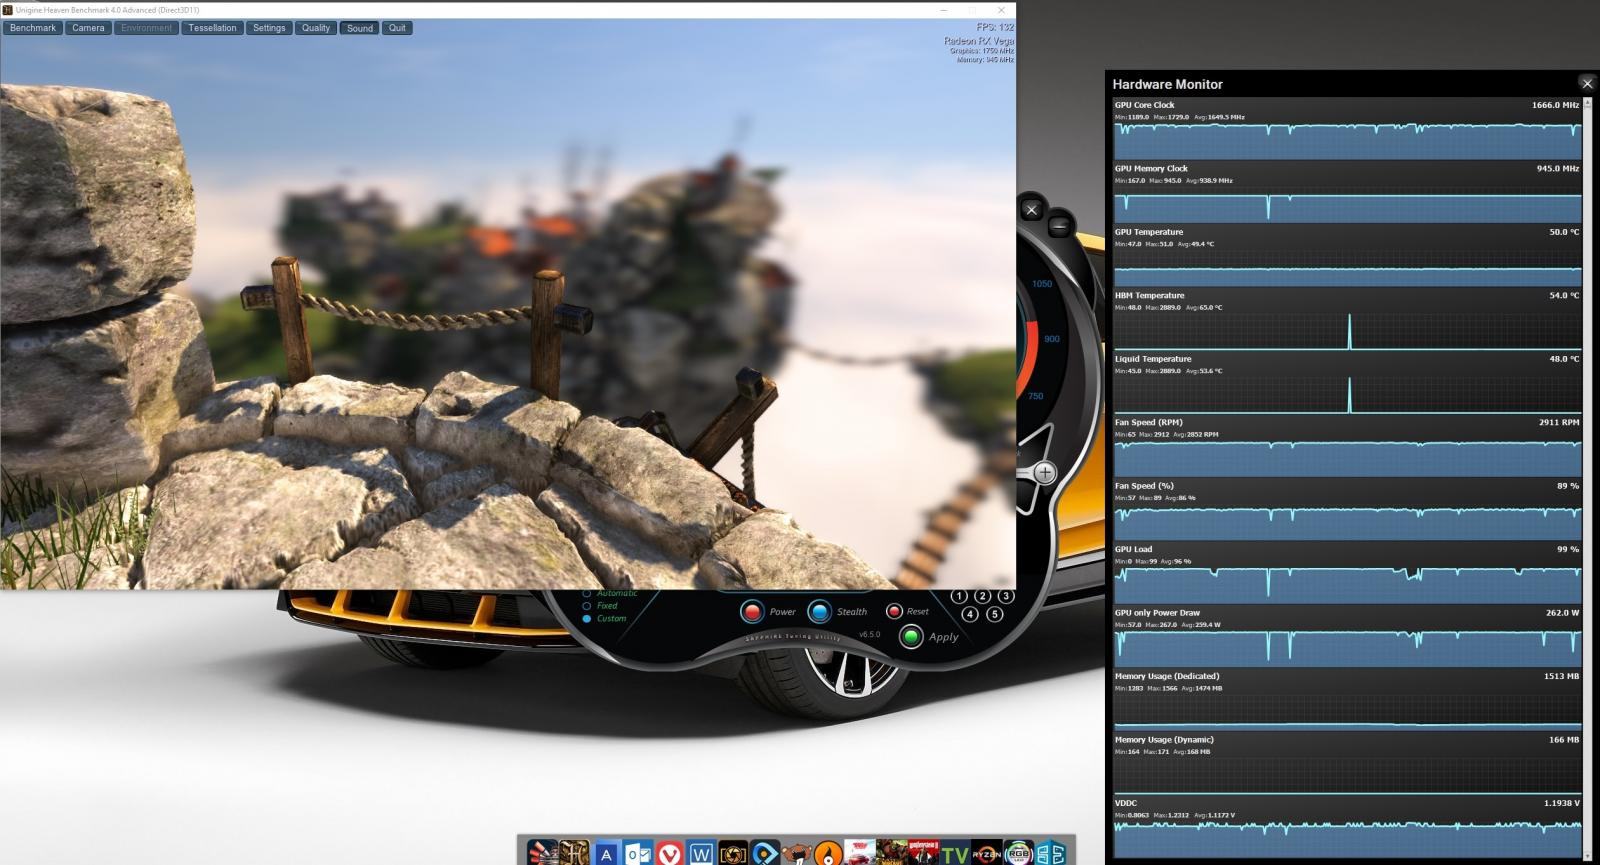Click the Fan Speed (%) label
Screen dimensions: 1600x865
tap(1144, 486)
